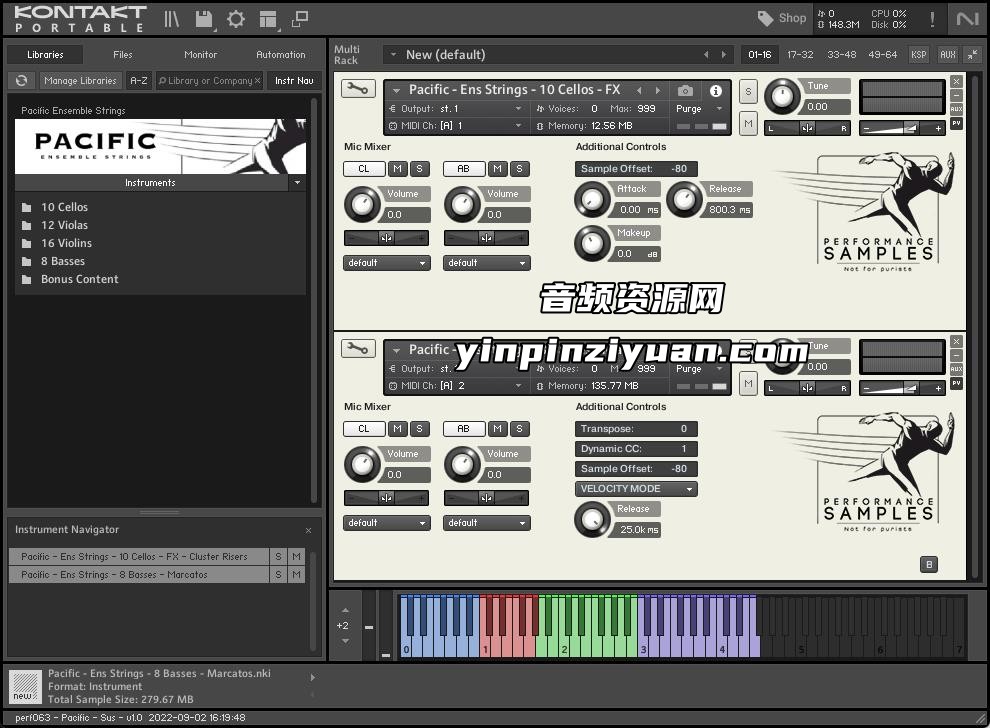The width and height of the screenshot is (990, 728).
Task: Open the instrument info icon
Action: [x=716, y=90]
